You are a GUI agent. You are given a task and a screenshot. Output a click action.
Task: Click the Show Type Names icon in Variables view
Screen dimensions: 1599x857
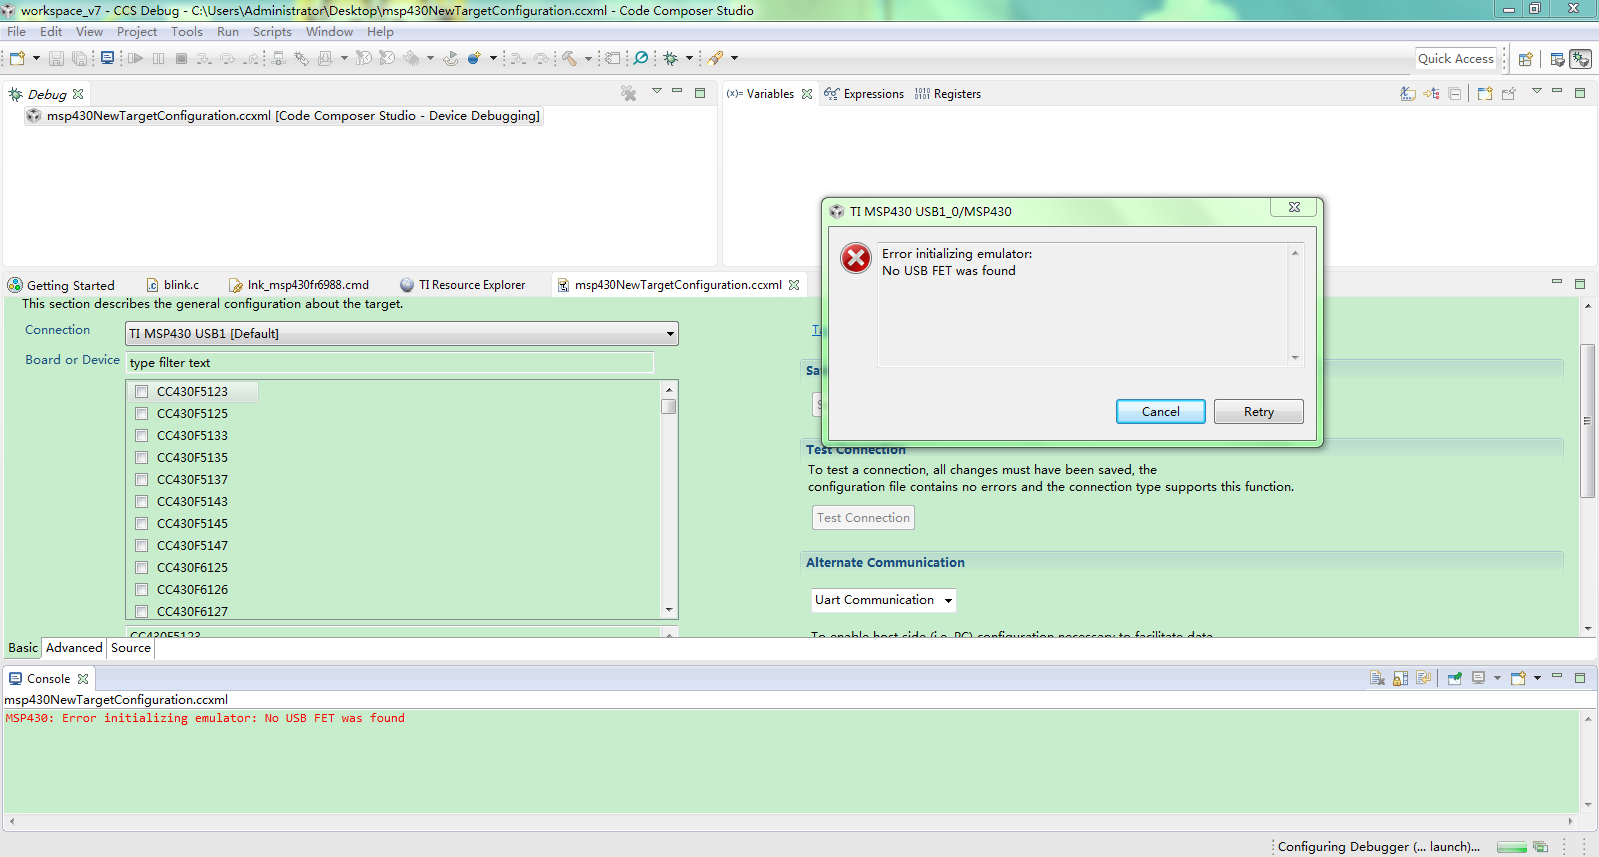click(1408, 93)
